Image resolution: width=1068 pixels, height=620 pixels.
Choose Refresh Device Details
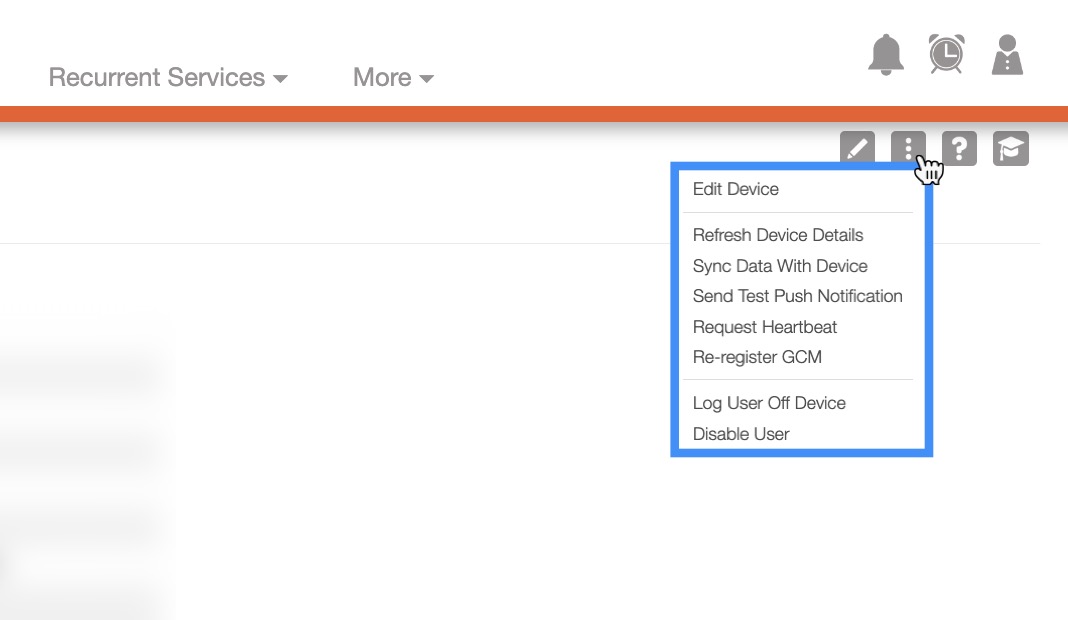(778, 235)
